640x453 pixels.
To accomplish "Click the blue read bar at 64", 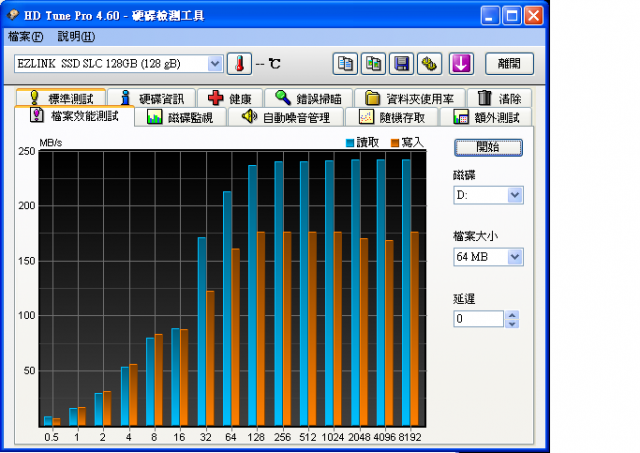I will click(x=227, y=309).
